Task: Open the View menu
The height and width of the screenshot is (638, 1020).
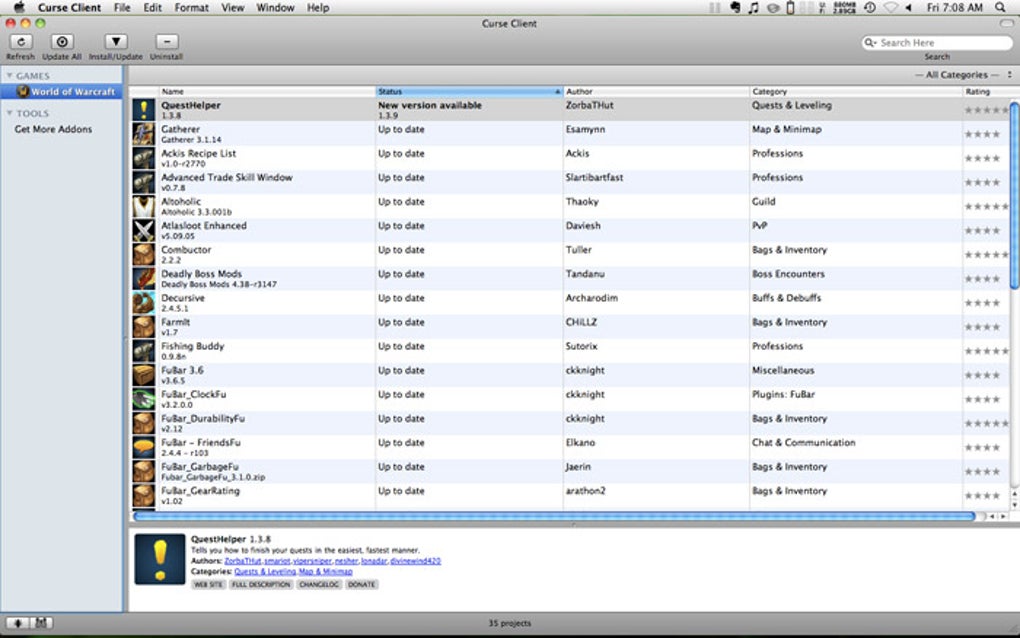Action: (232, 8)
